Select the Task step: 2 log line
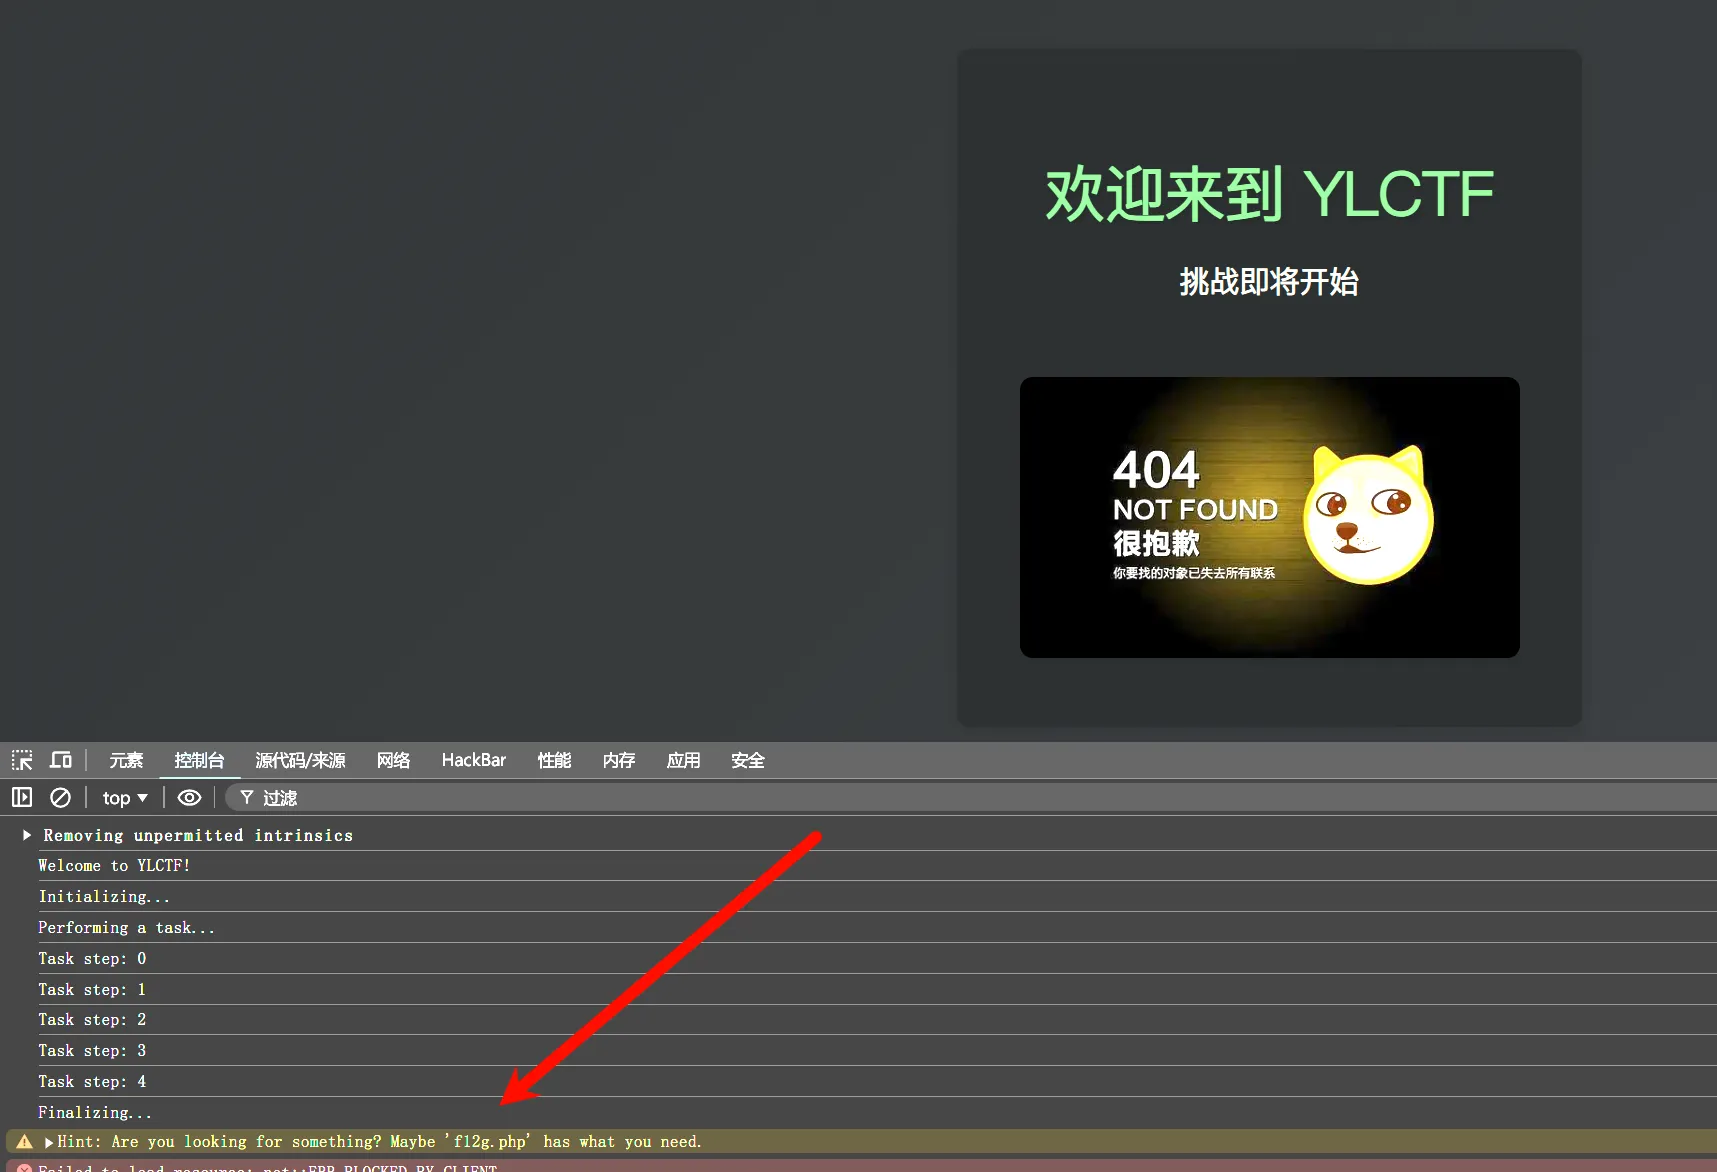 92,1020
